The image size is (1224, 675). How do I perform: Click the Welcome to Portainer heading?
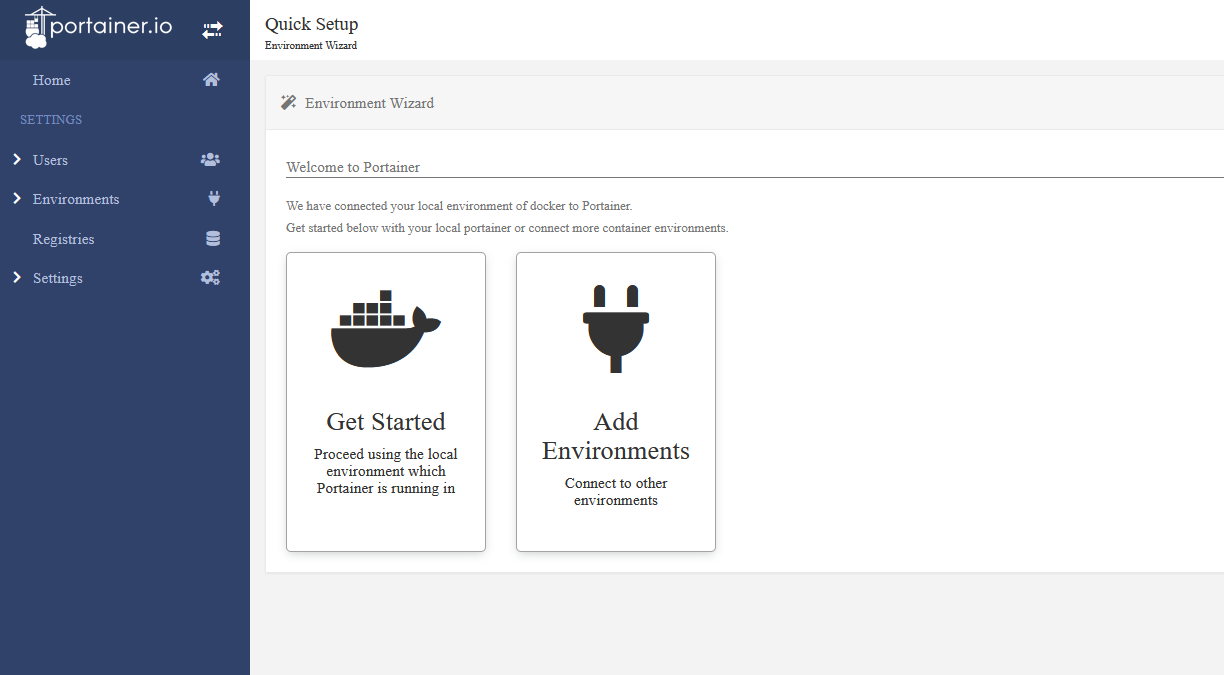(353, 167)
